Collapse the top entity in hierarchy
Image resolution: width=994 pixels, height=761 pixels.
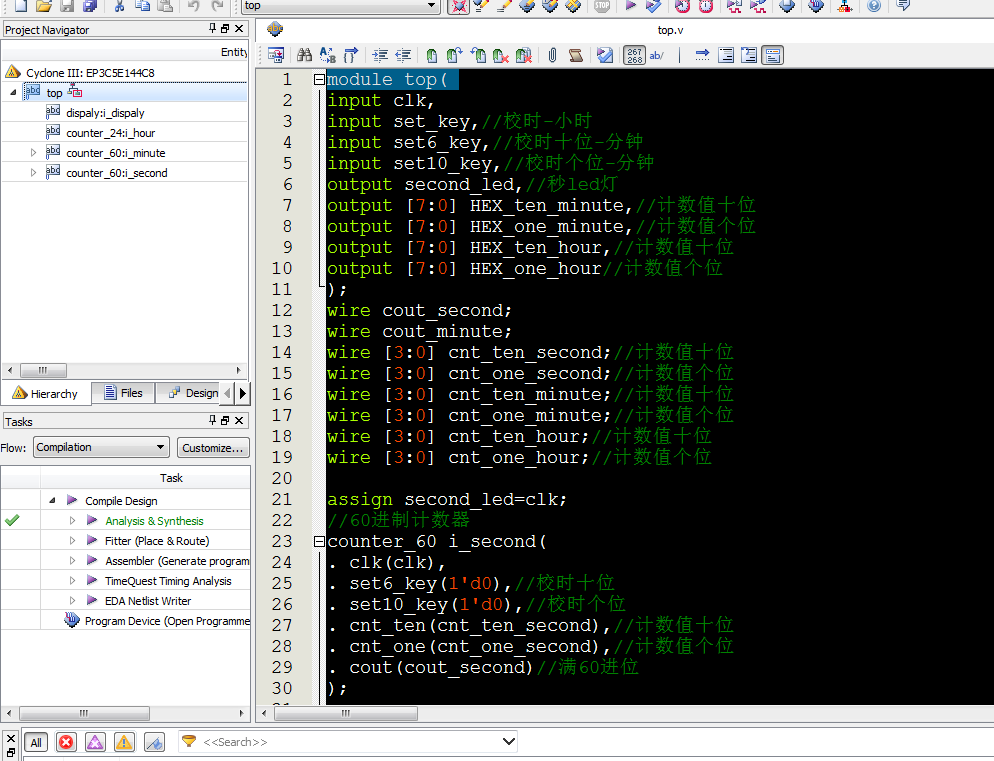click(x=13, y=93)
